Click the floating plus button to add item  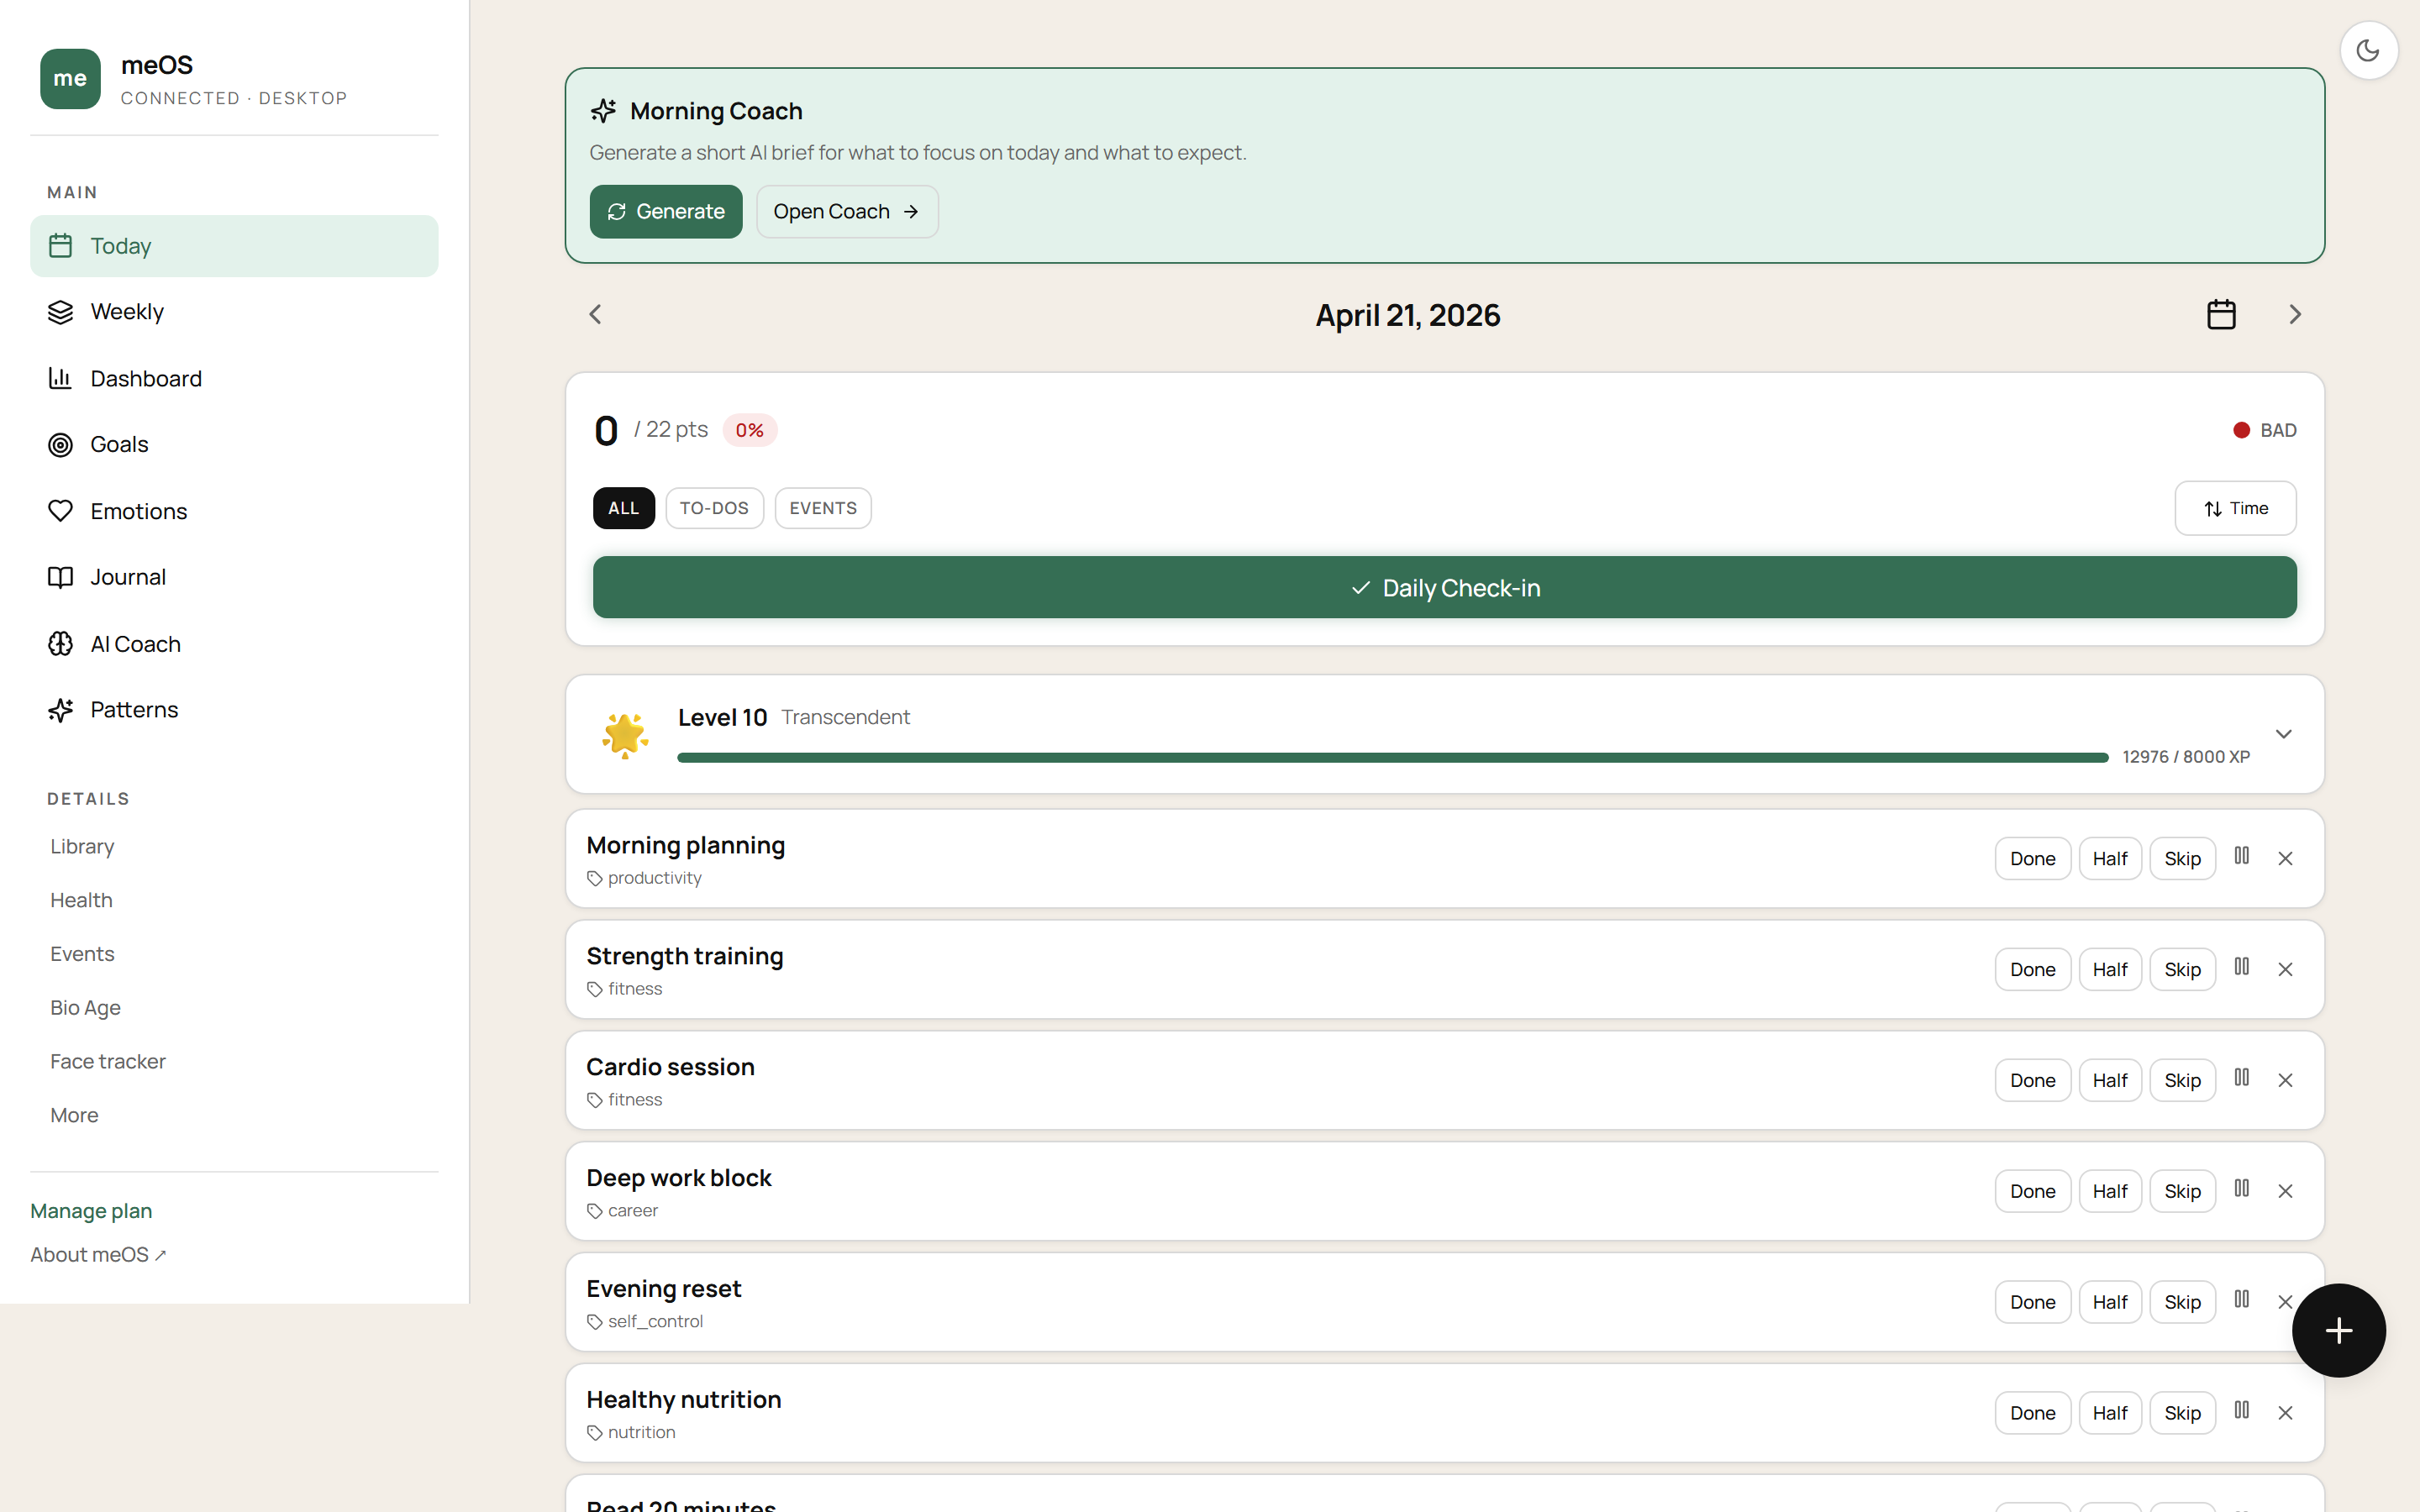click(2339, 1330)
